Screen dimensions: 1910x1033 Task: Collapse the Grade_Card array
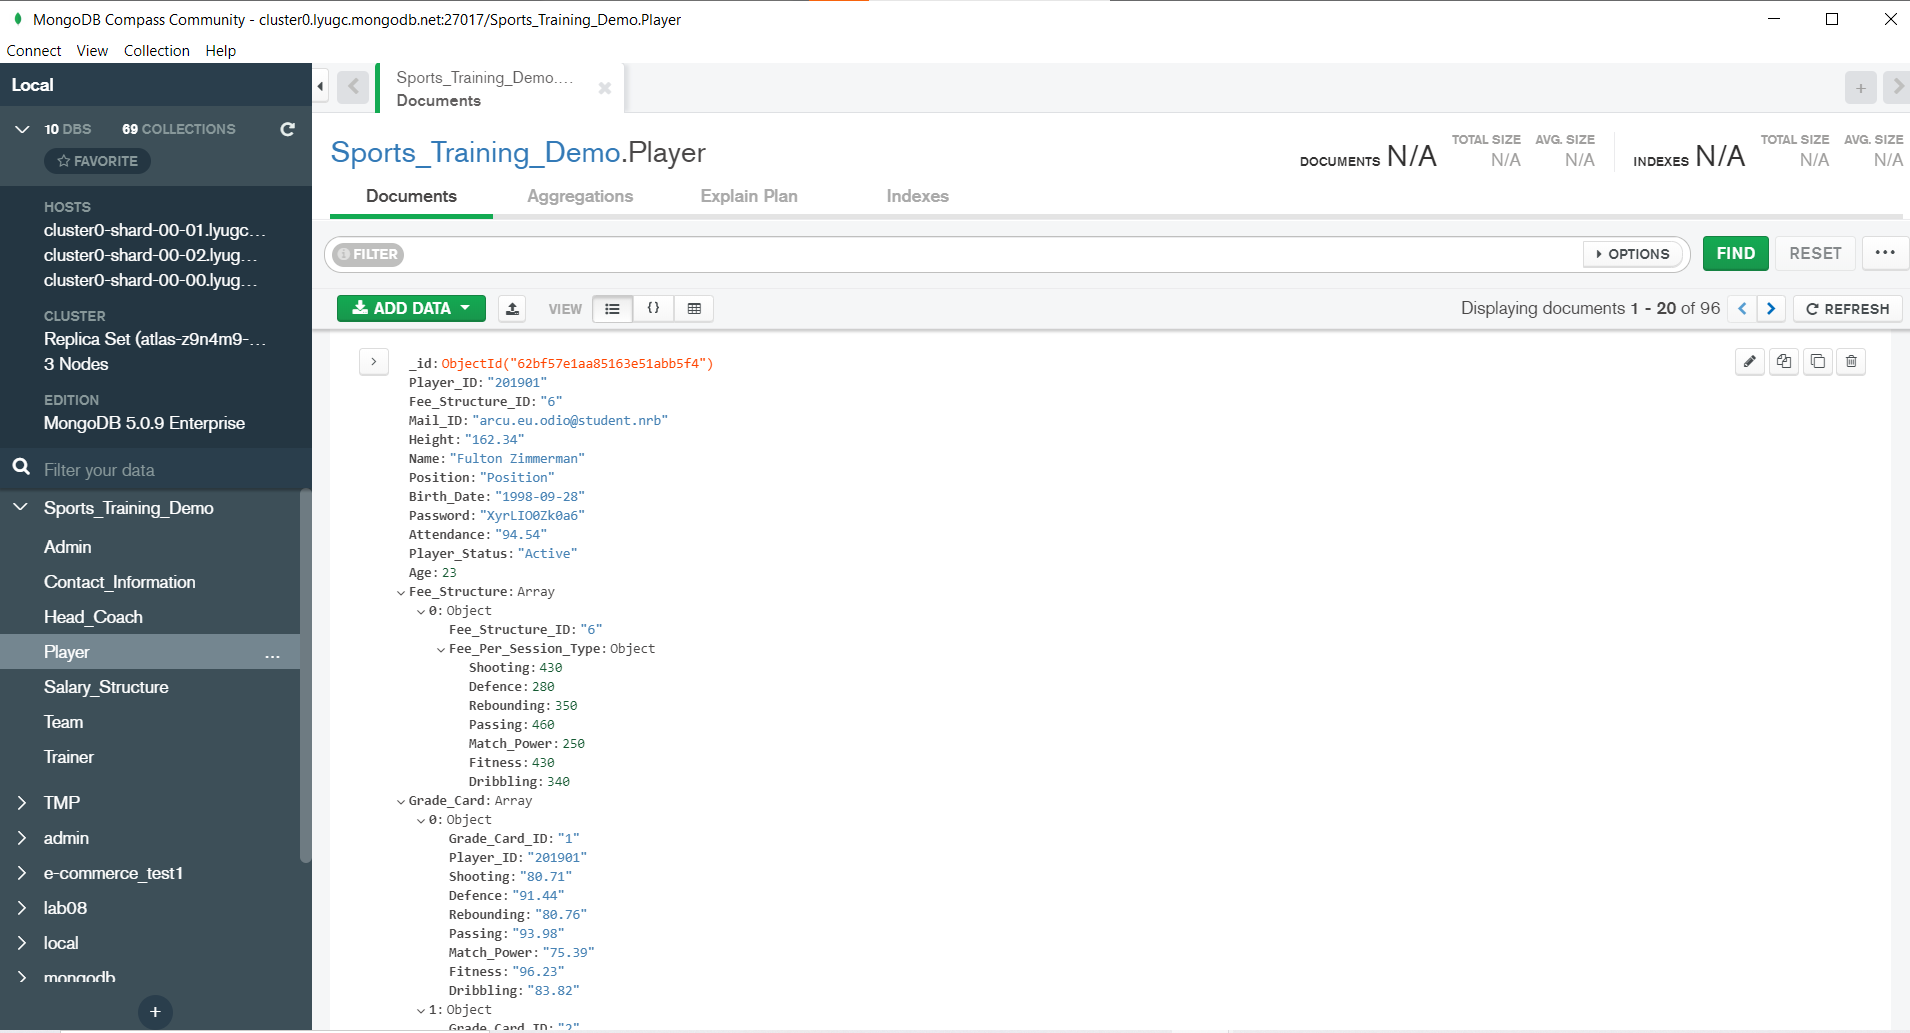pos(401,802)
